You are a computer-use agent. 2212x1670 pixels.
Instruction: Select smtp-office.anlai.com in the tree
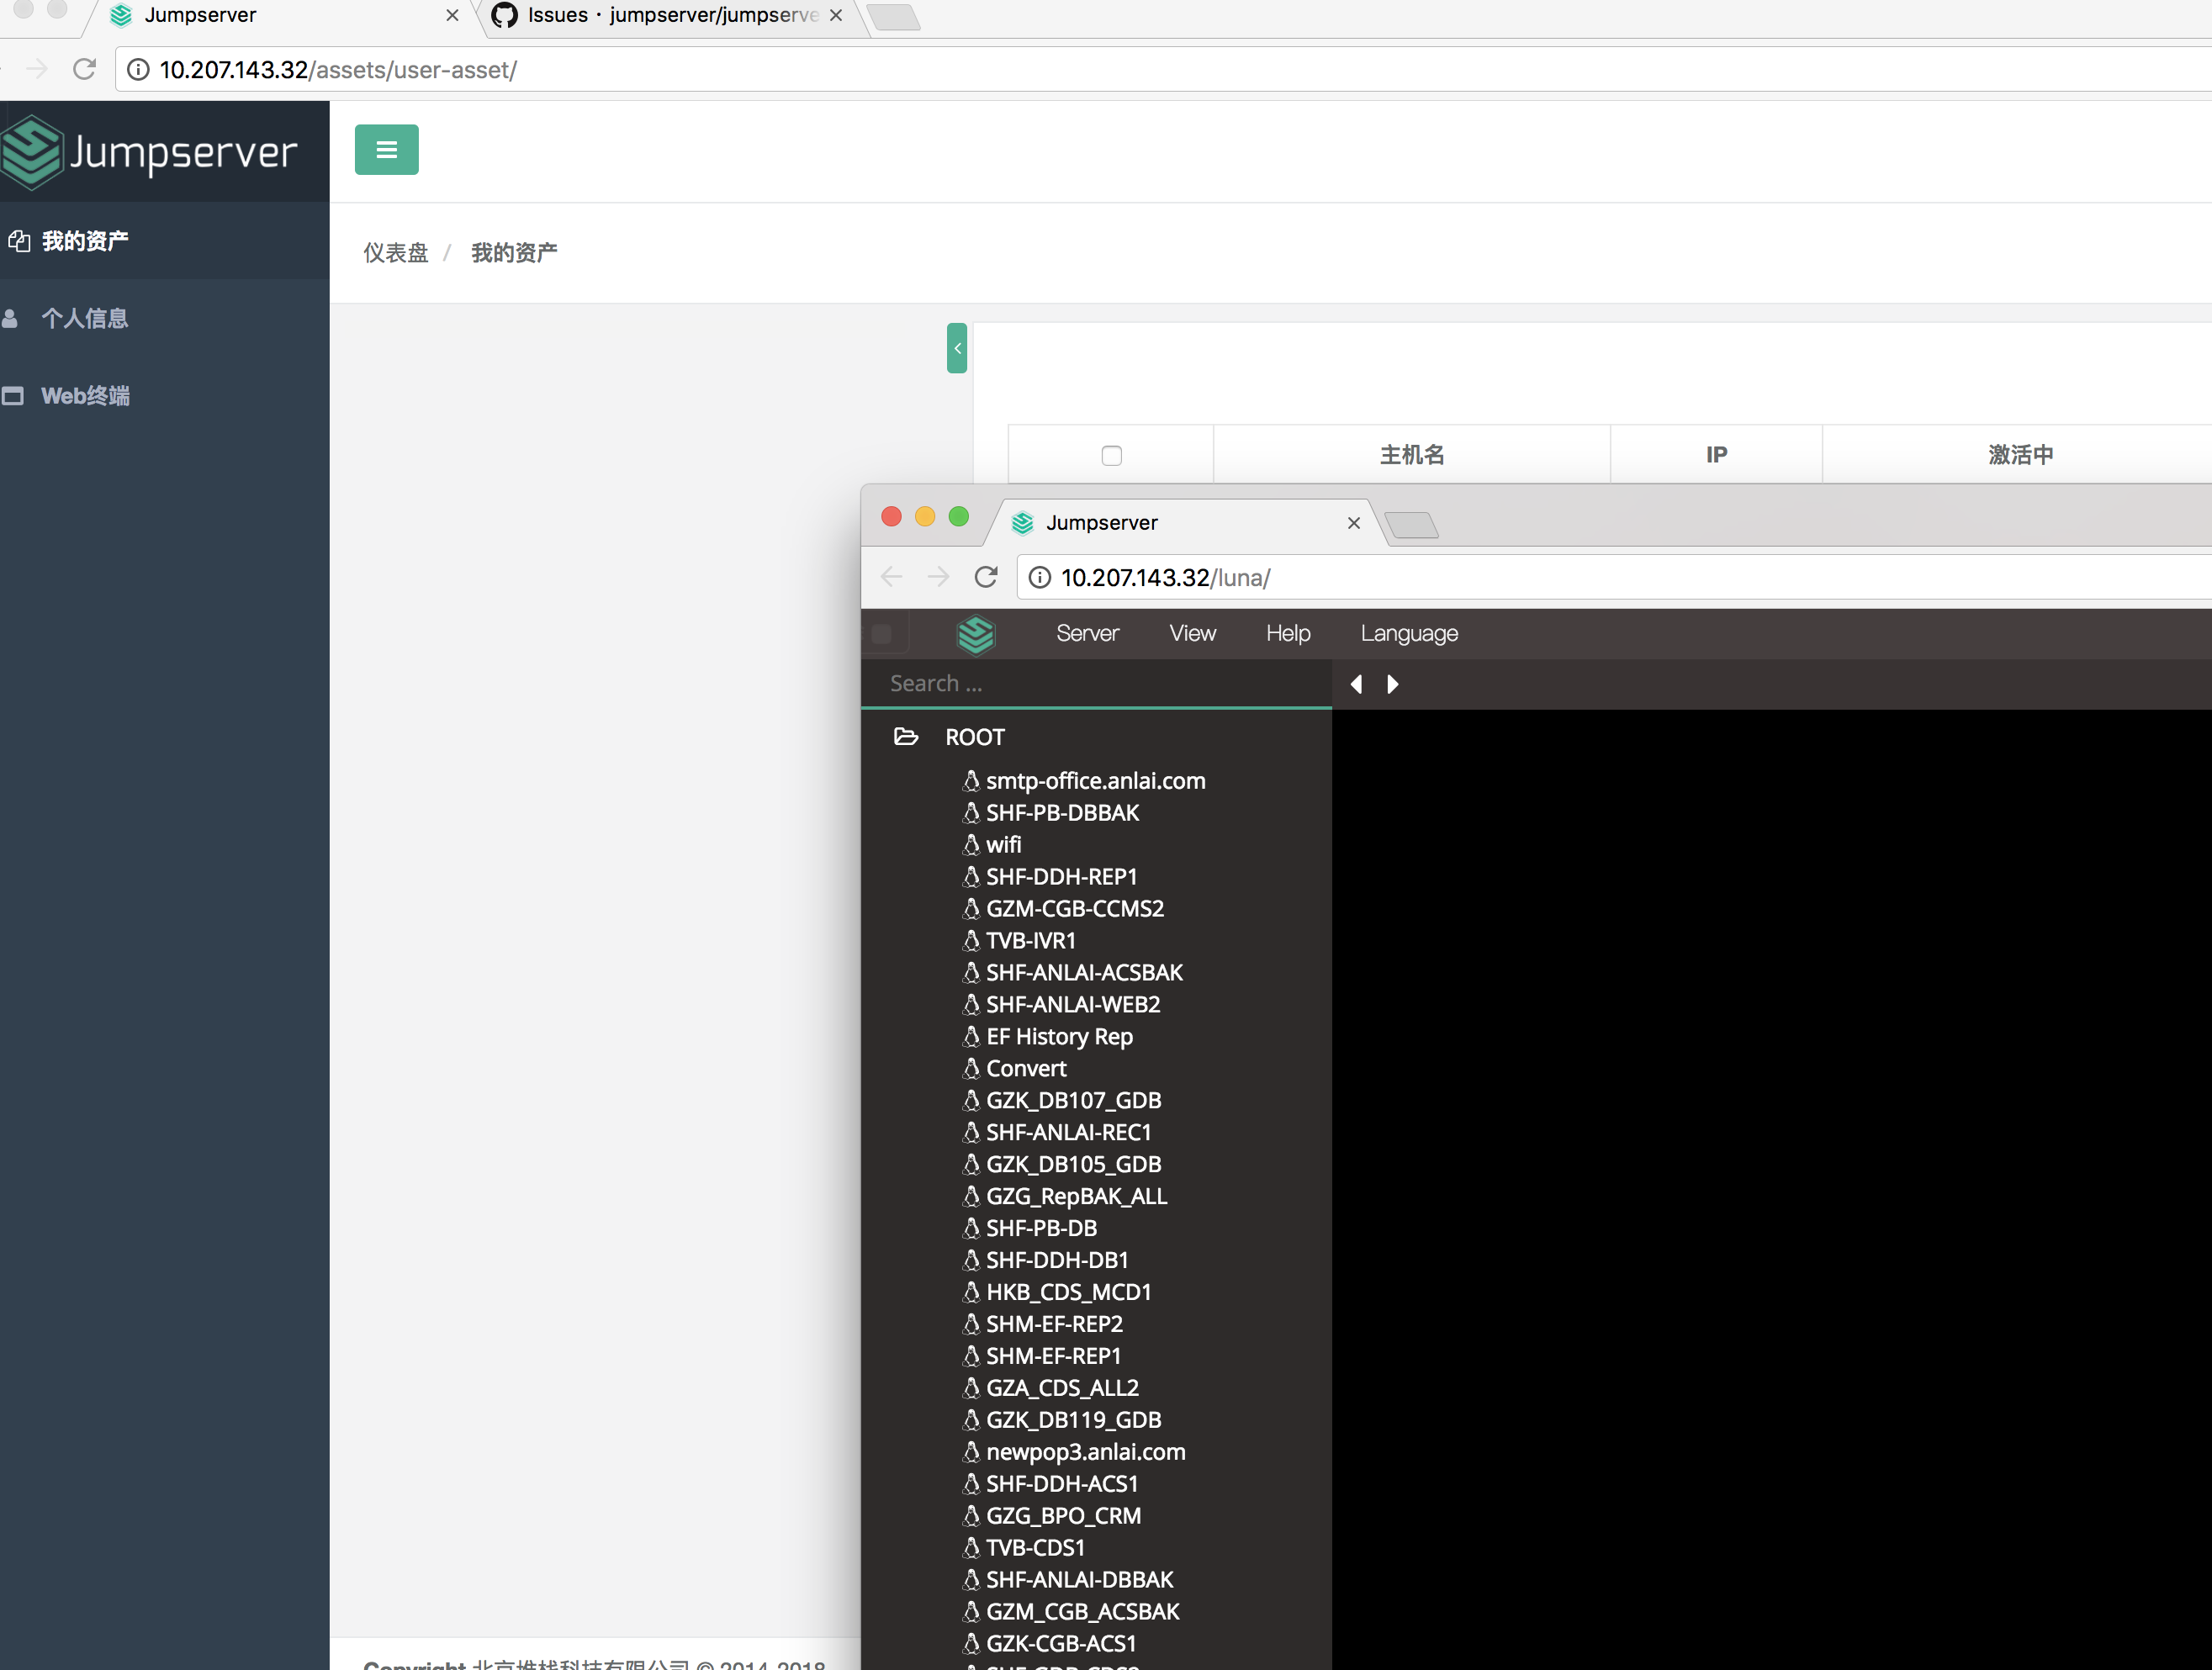click(1095, 781)
